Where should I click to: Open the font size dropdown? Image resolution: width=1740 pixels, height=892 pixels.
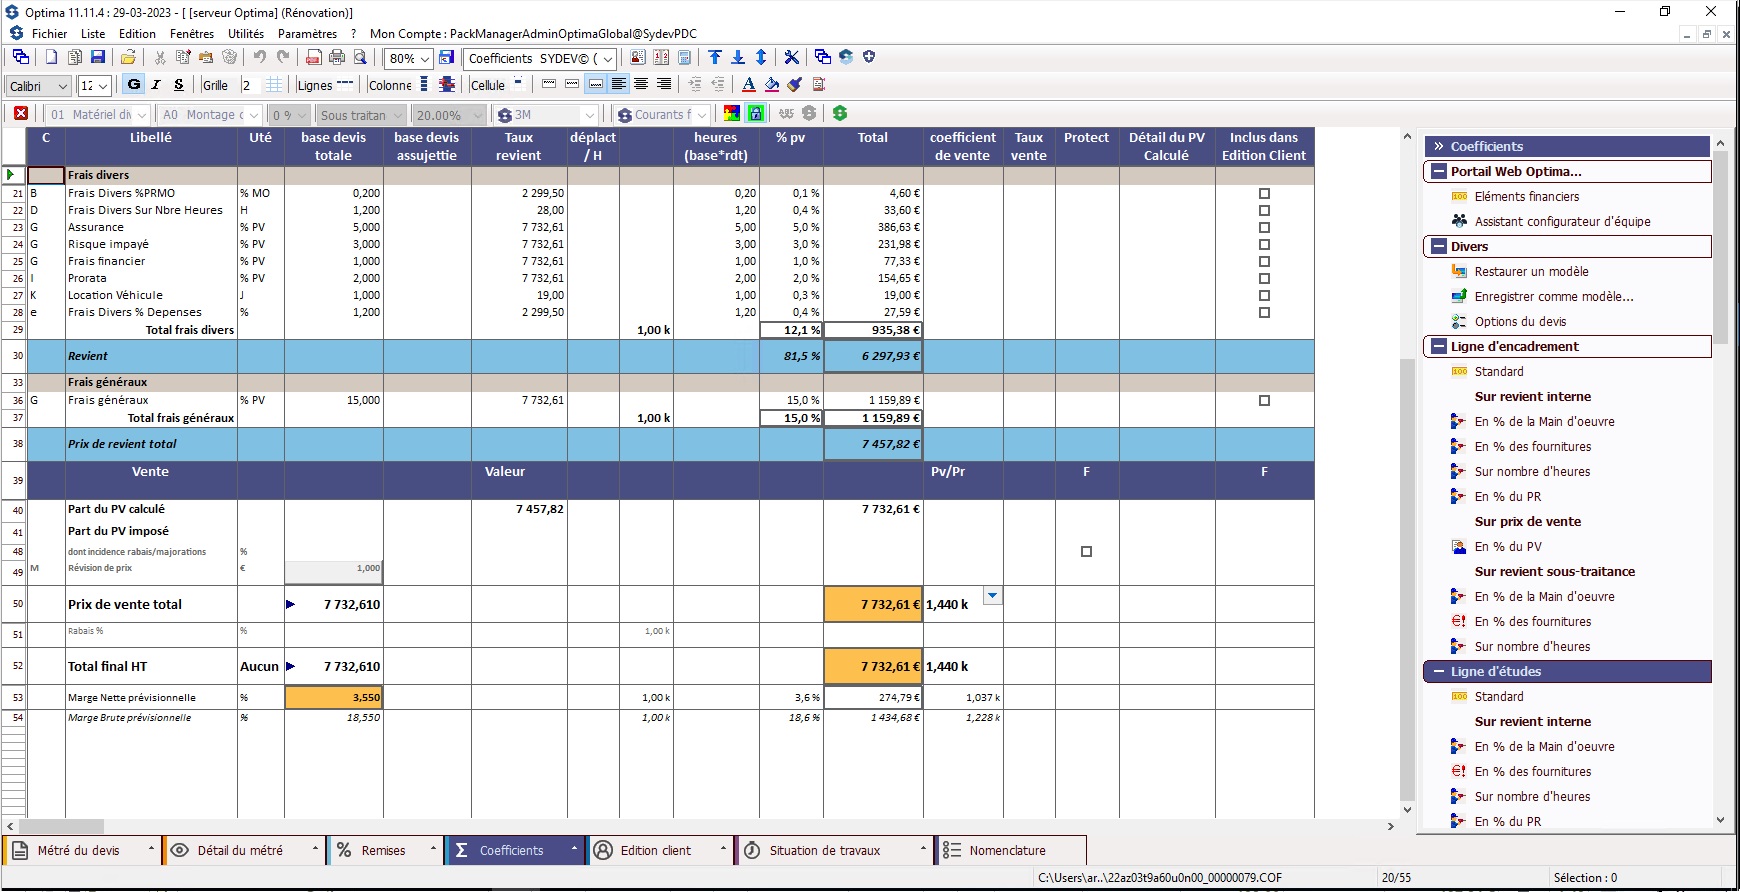[102, 86]
